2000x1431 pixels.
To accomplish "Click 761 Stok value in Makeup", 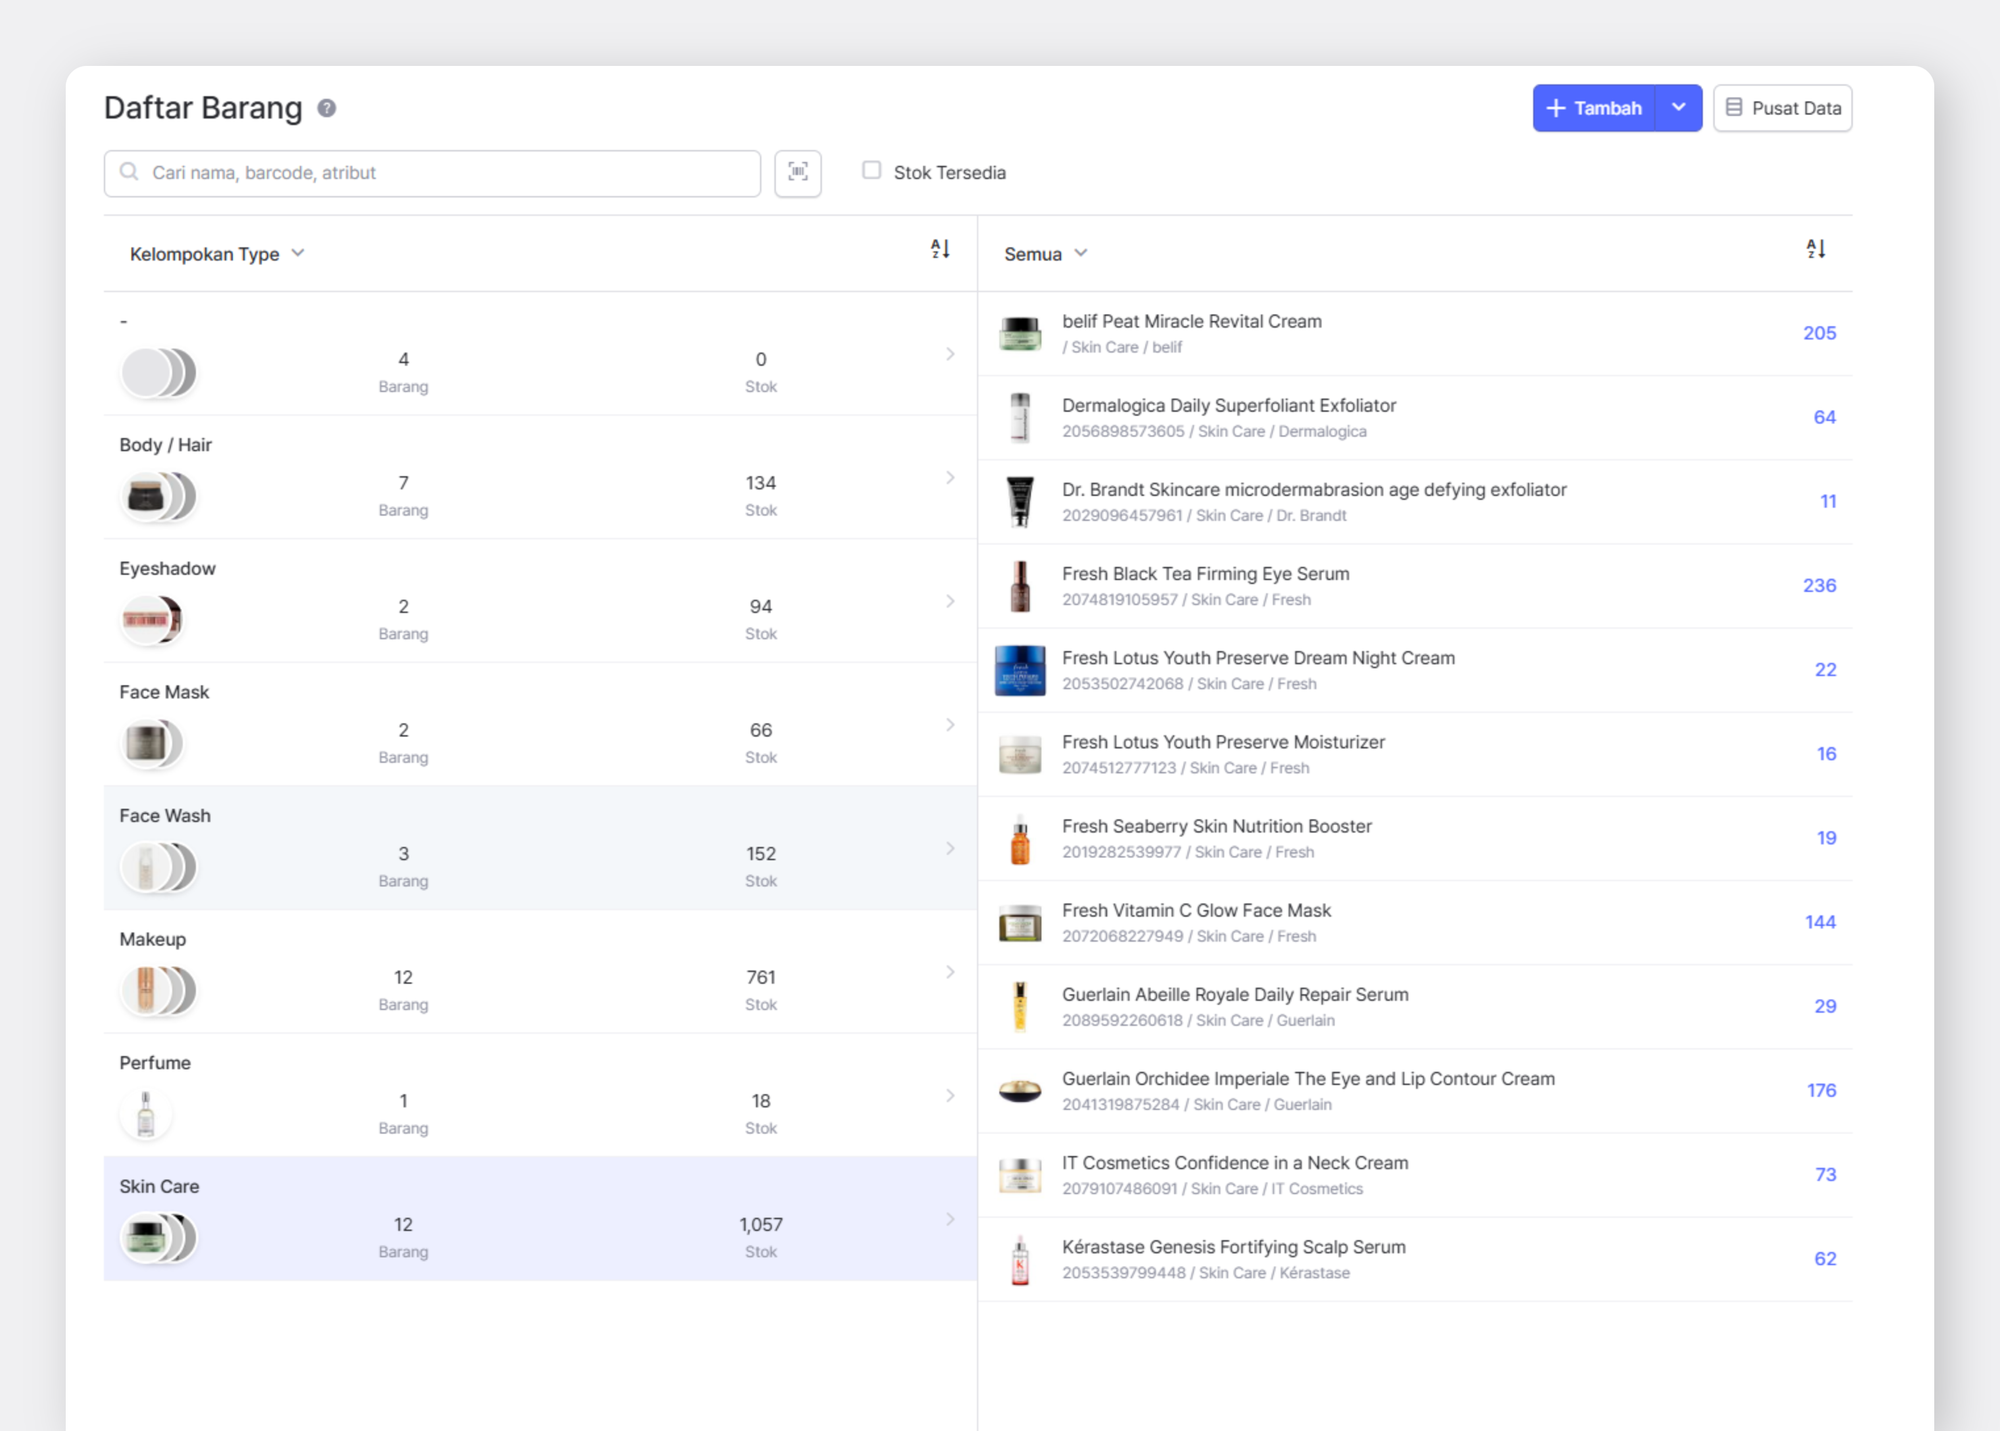I will 761,977.
